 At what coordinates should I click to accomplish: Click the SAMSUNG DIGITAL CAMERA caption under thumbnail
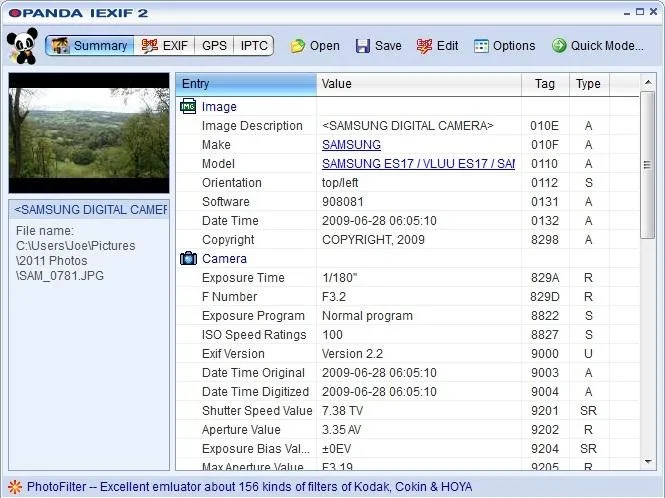click(90, 210)
